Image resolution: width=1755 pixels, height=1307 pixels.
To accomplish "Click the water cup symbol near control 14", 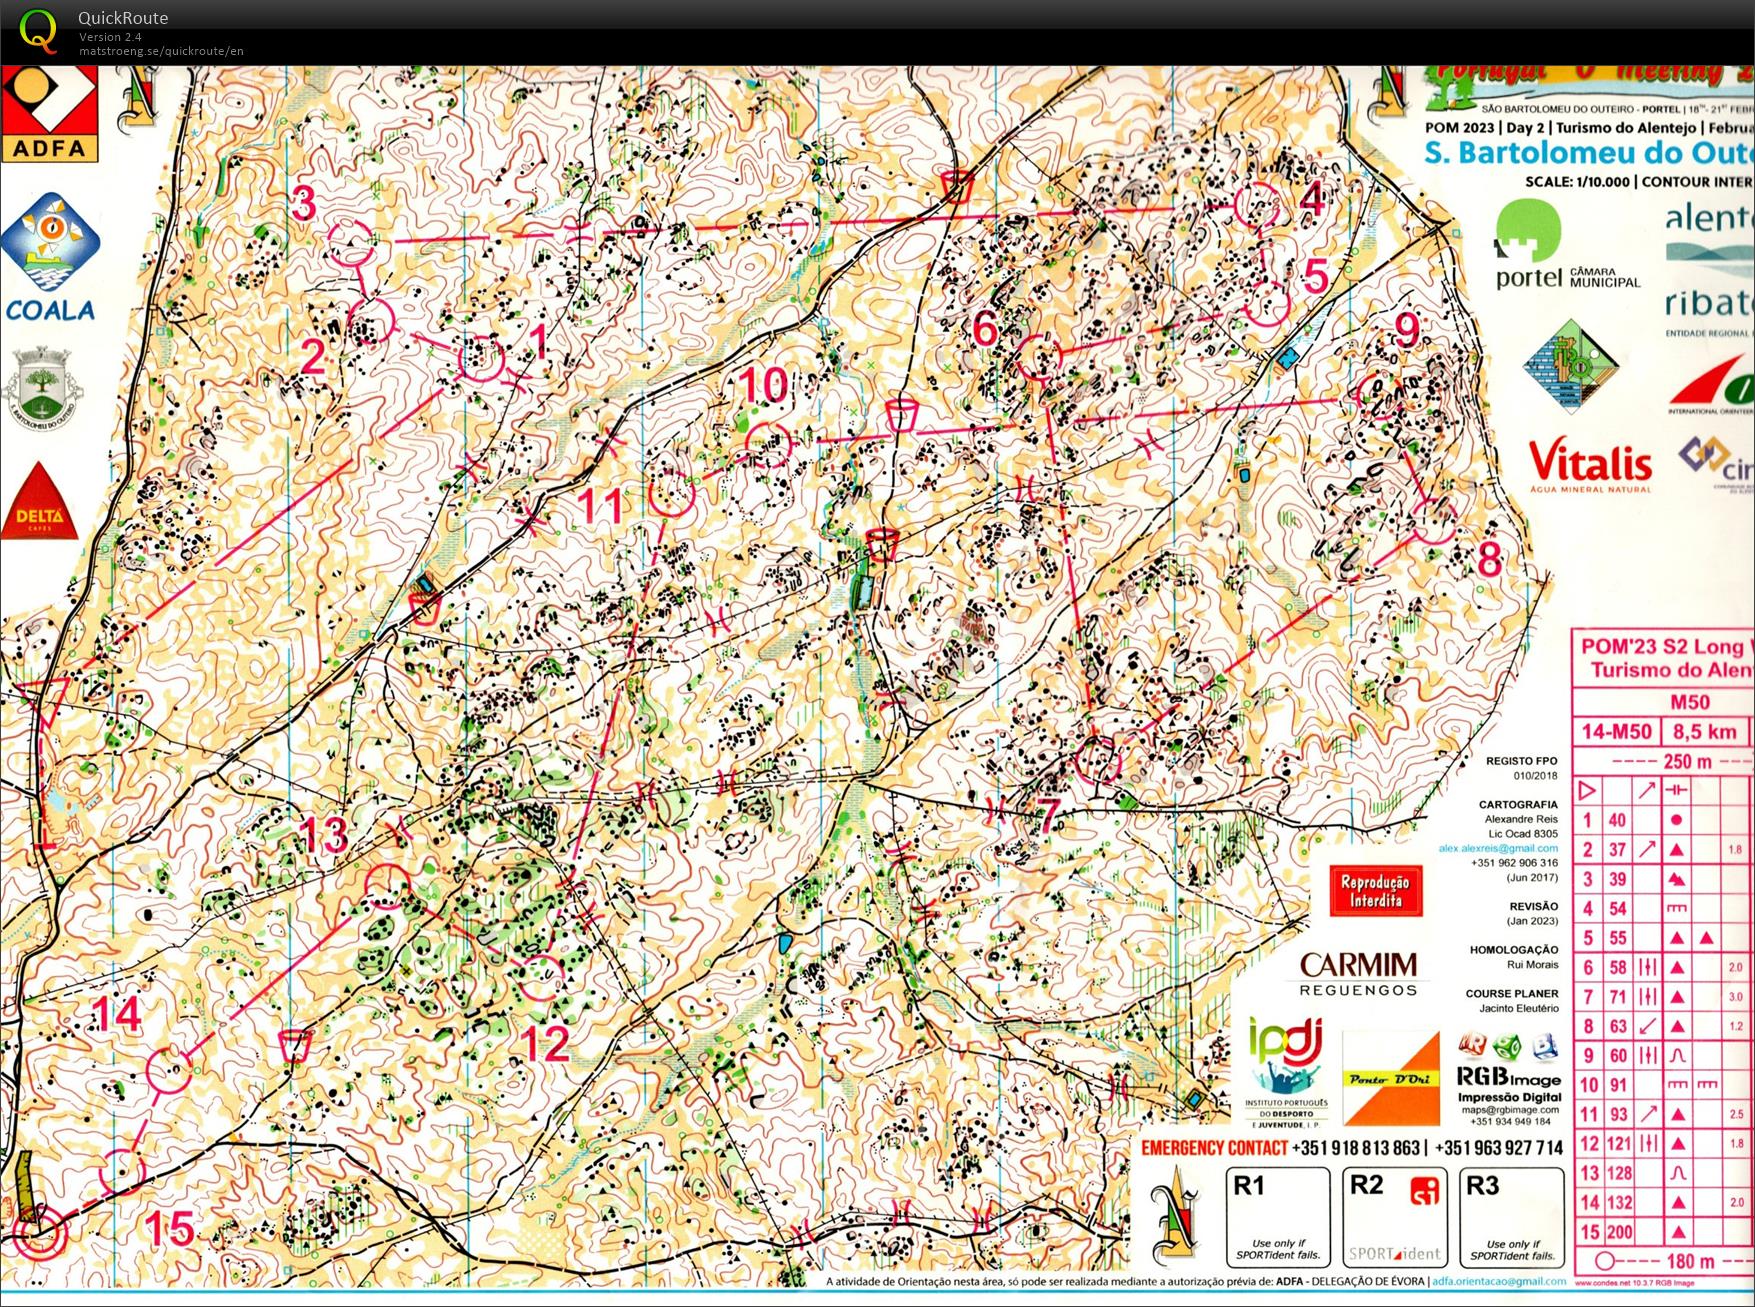I will 295,1044.
